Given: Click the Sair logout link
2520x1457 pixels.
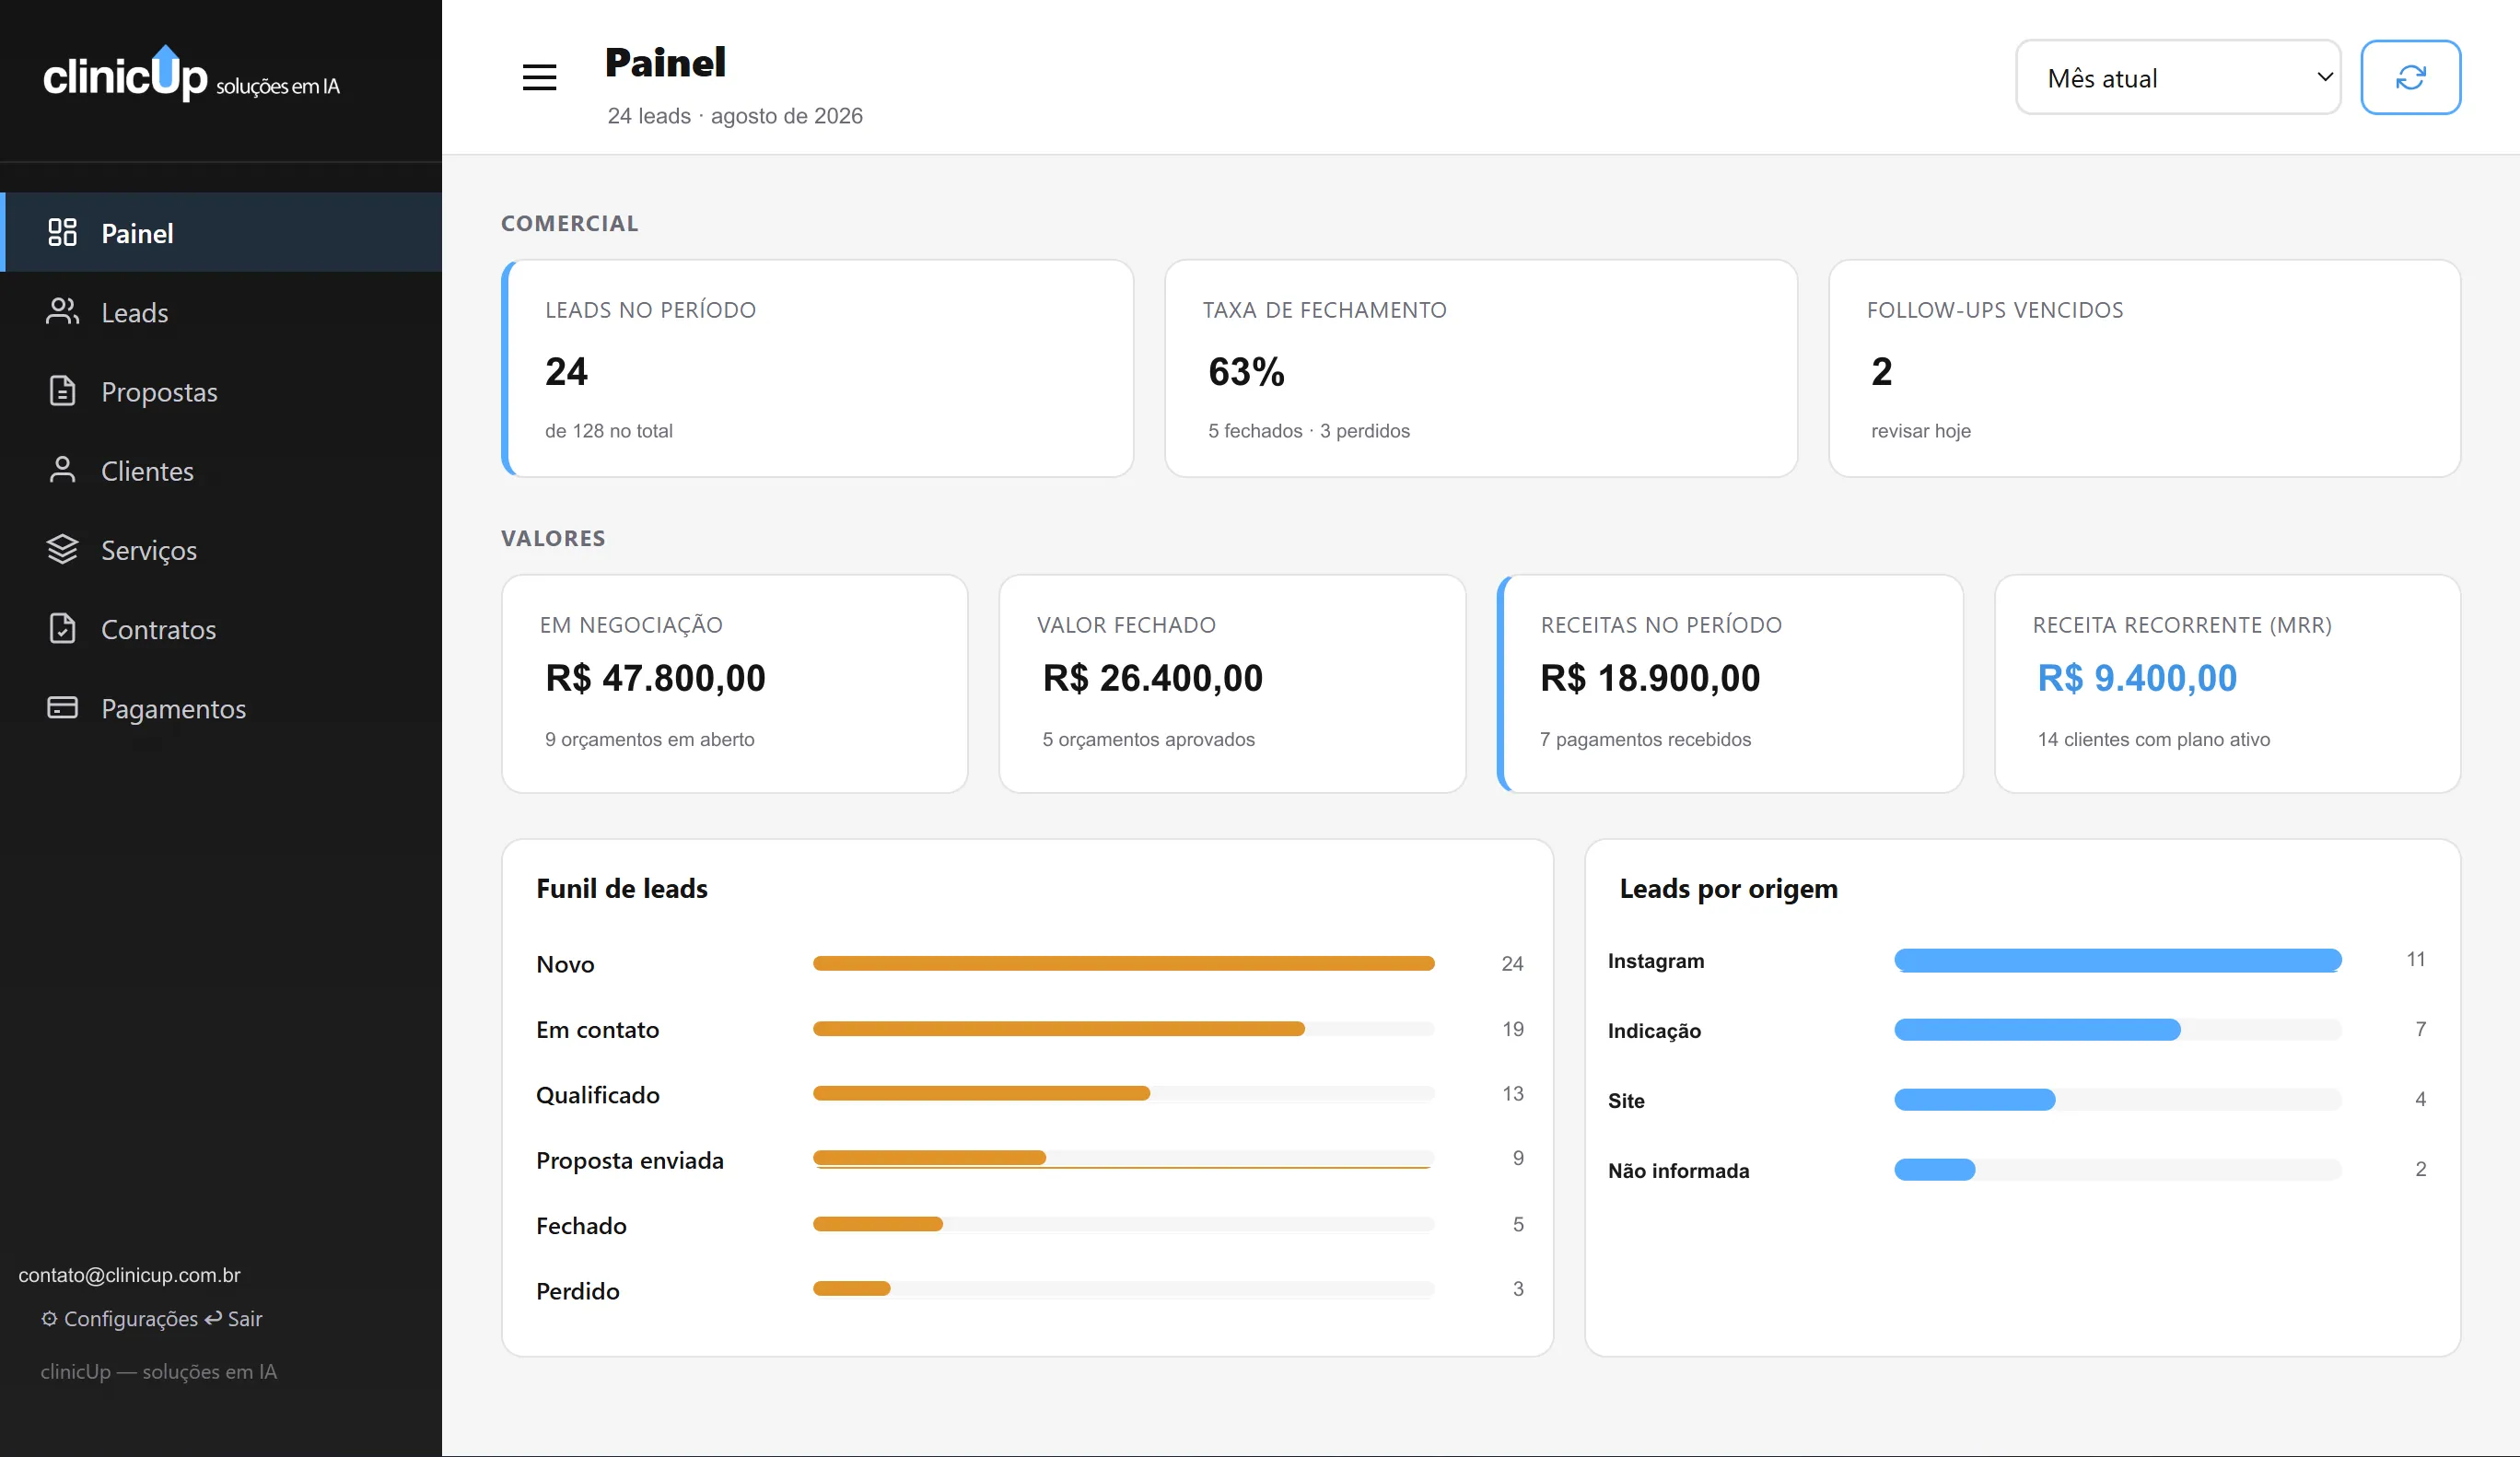Looking at the screenshot, I should click(233, 1318).
